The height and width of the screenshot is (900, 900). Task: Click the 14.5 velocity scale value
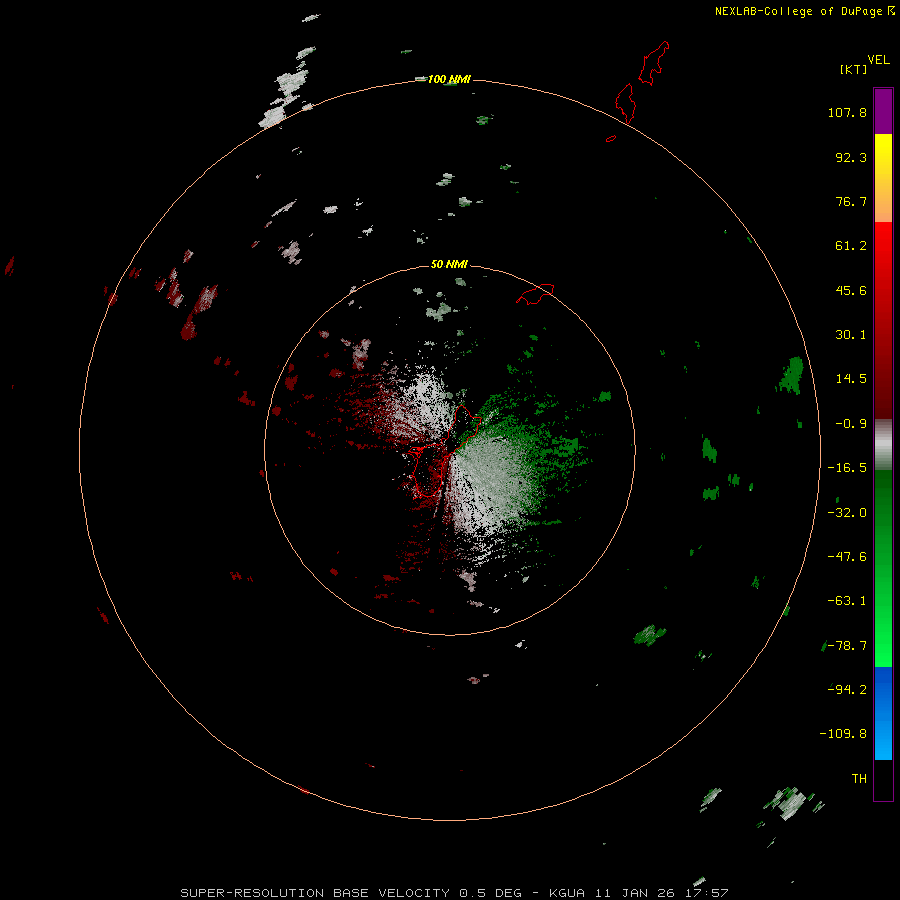tap(851, 379)
